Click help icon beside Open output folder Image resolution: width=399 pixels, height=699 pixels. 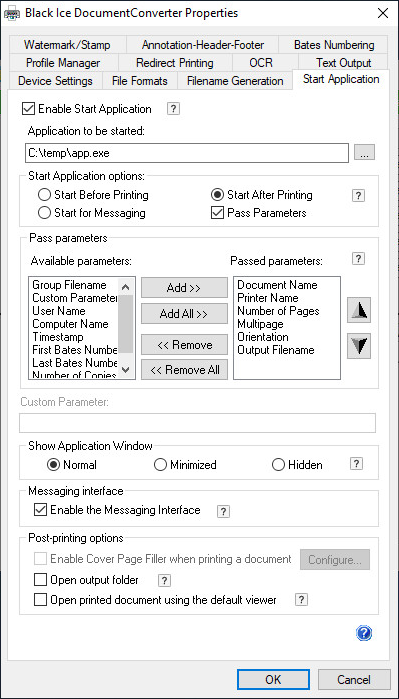pos(165,580)
